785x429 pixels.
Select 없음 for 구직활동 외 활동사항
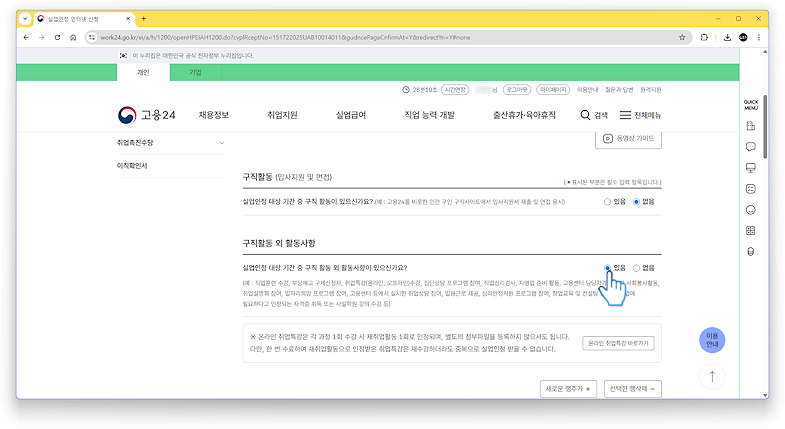click(x=636, y=268)
